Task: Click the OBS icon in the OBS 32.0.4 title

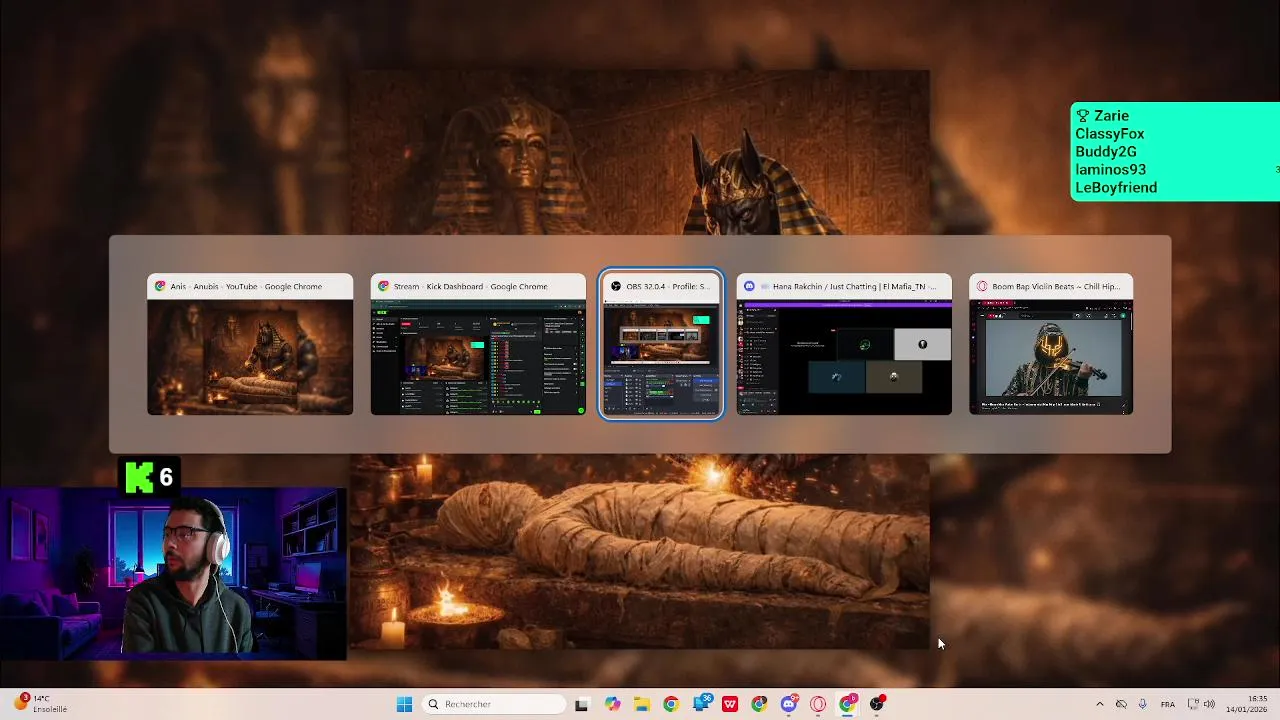Action: 615,286
